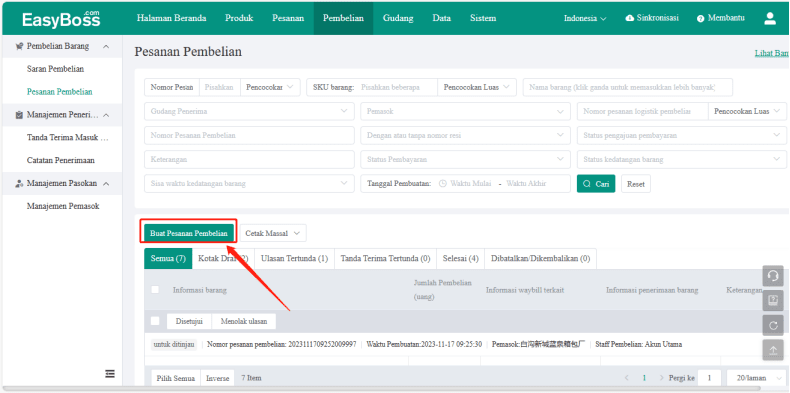
Task: Open the Gudang menu
Action: tap(398, 18)
